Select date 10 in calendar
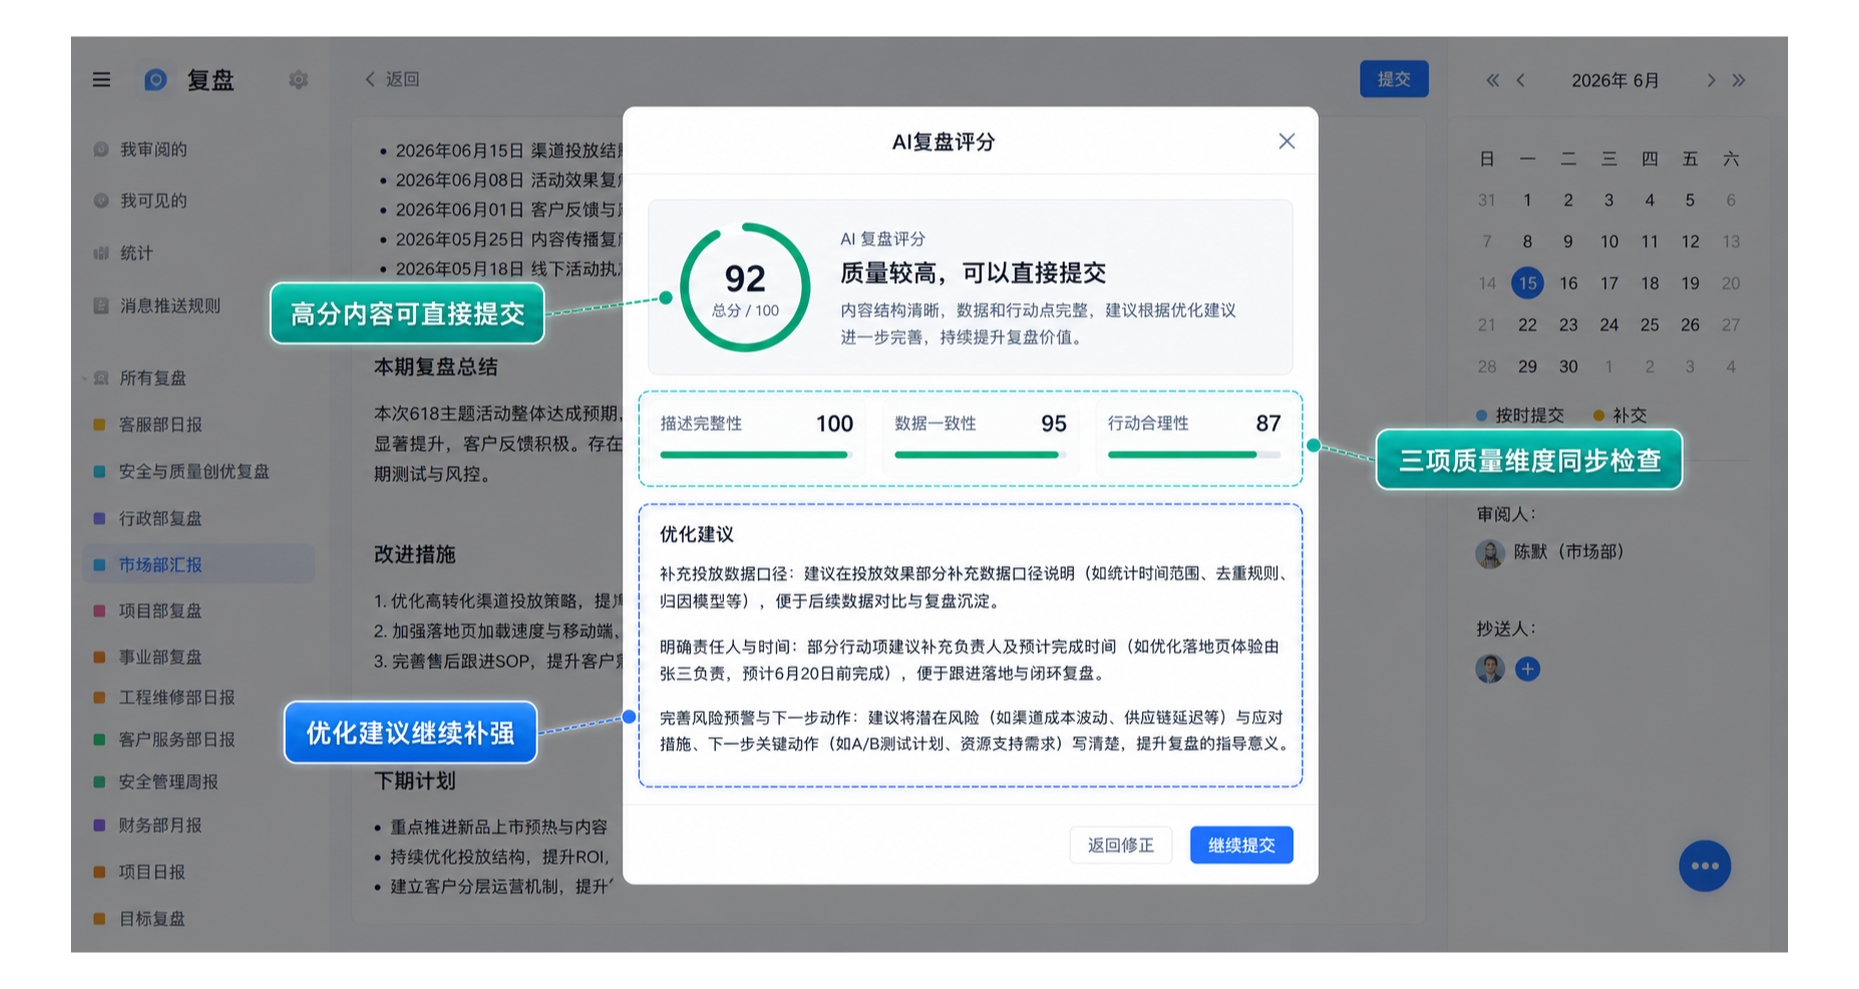The width and height of the screenshot is (1859, 989). click(x=1609, y=242)
